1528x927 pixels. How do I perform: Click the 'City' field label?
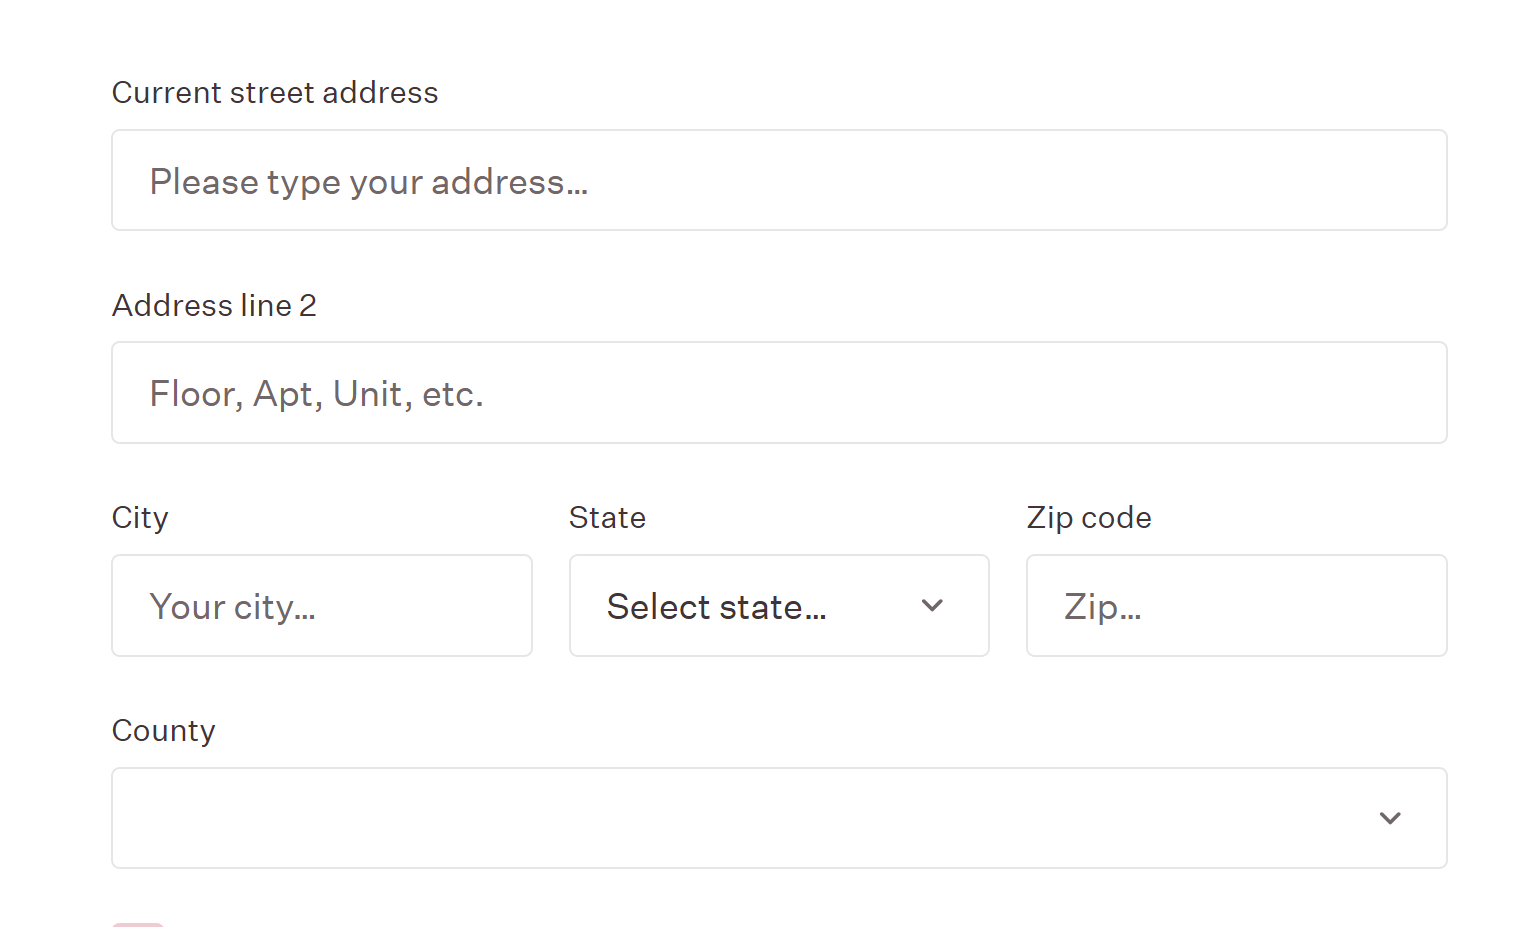(x=140, y=518)
